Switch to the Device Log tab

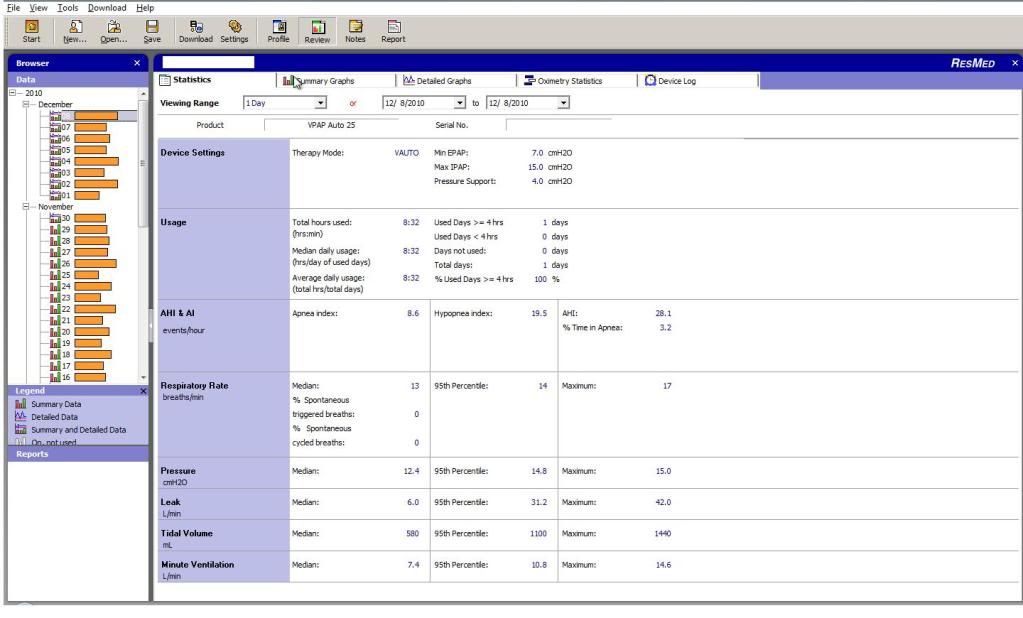(698, 81)
